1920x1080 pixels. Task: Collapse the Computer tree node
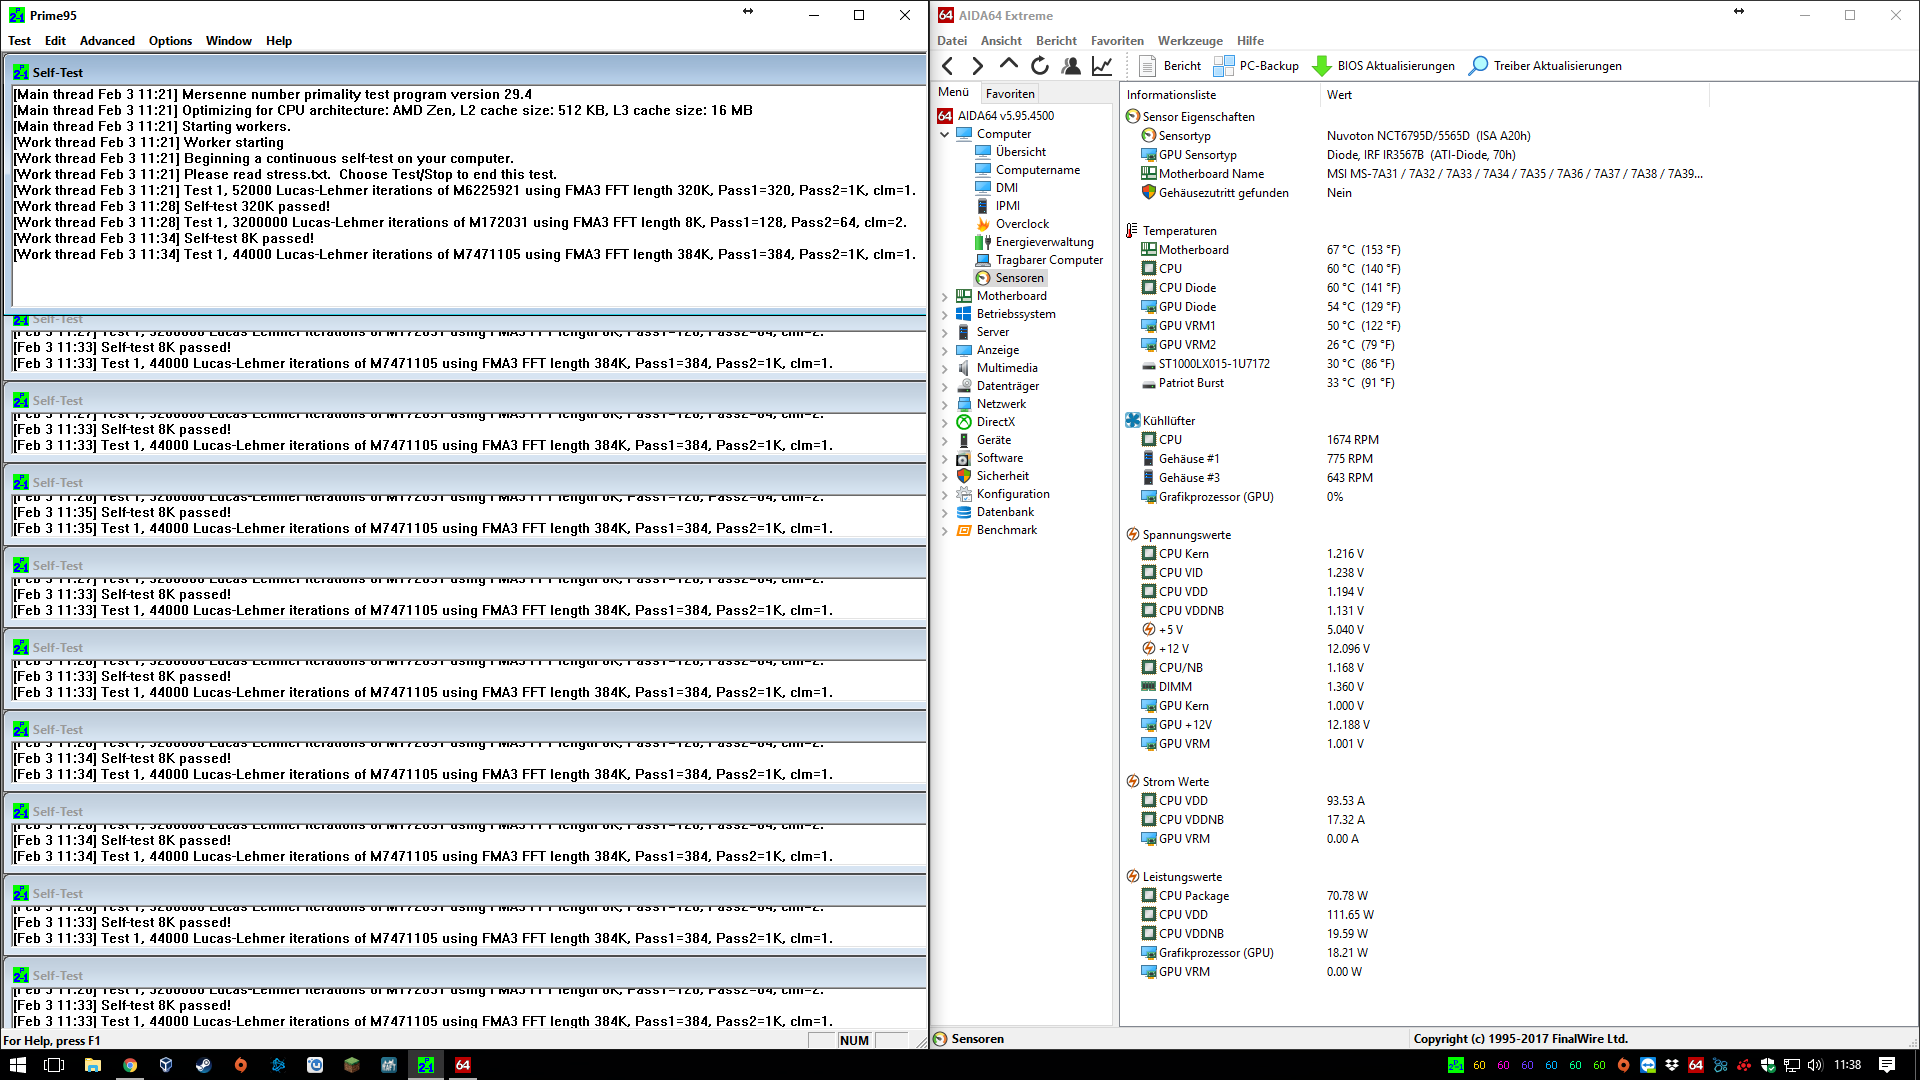coord(945,134)
